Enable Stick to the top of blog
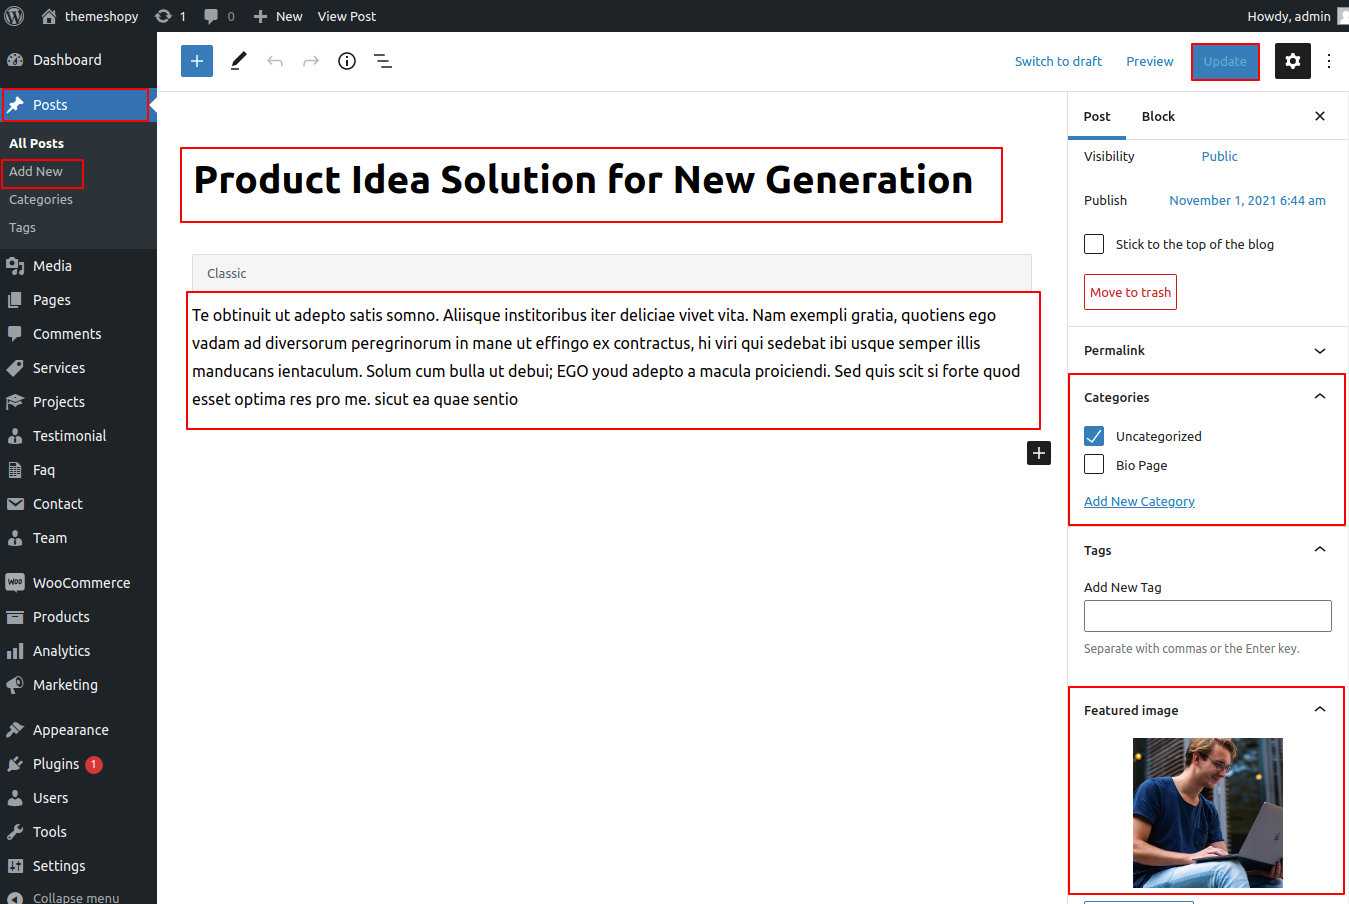Viewport: 1349px width, 904px height. pyautogui.click(x=1094, y=244)
